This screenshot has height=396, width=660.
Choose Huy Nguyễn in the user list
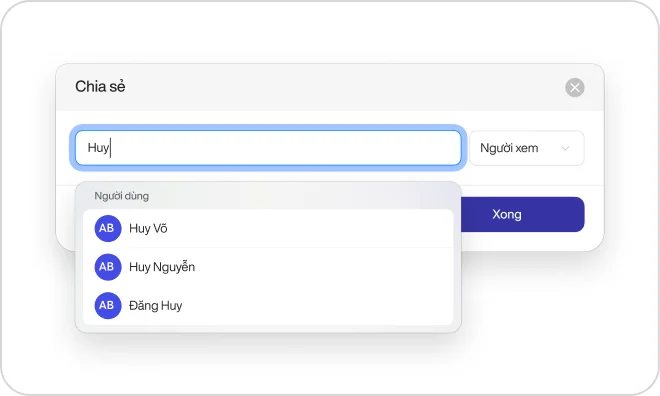268,267
